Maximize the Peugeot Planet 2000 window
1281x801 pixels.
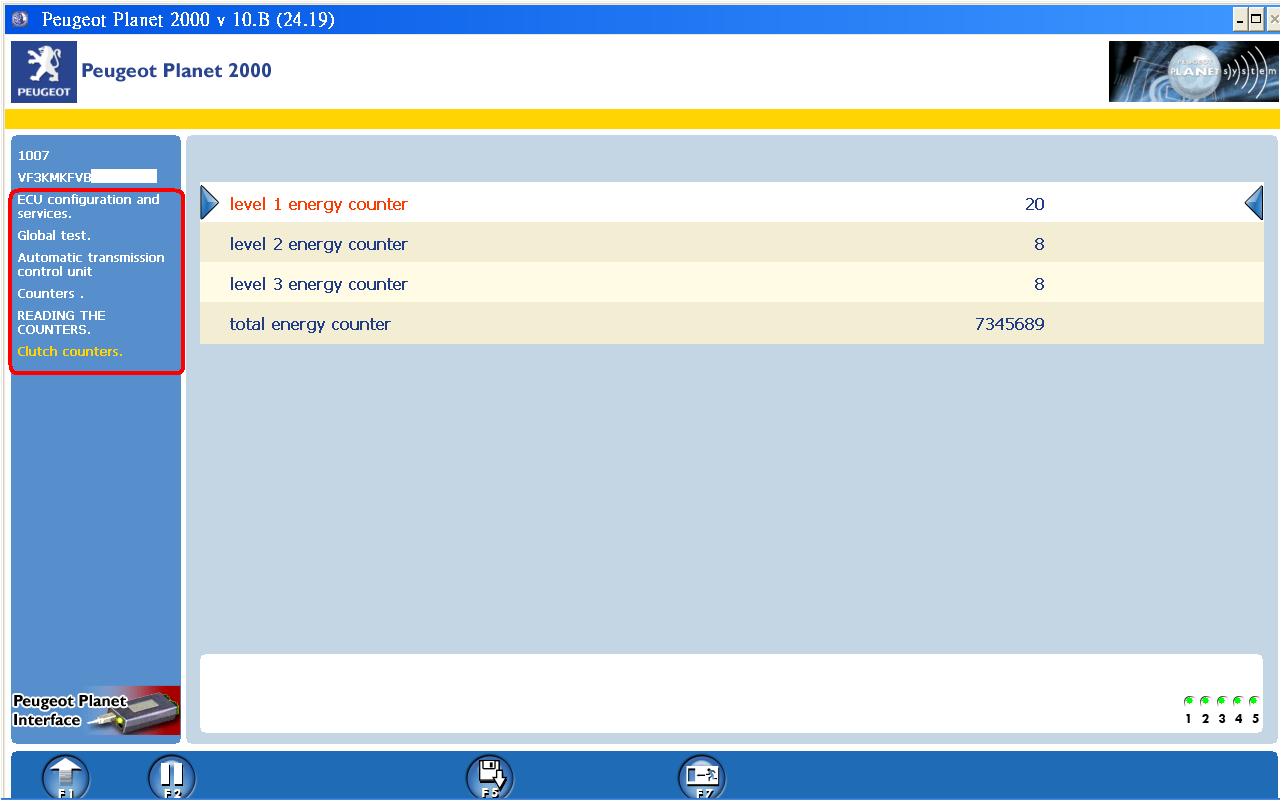[1257, 19]
